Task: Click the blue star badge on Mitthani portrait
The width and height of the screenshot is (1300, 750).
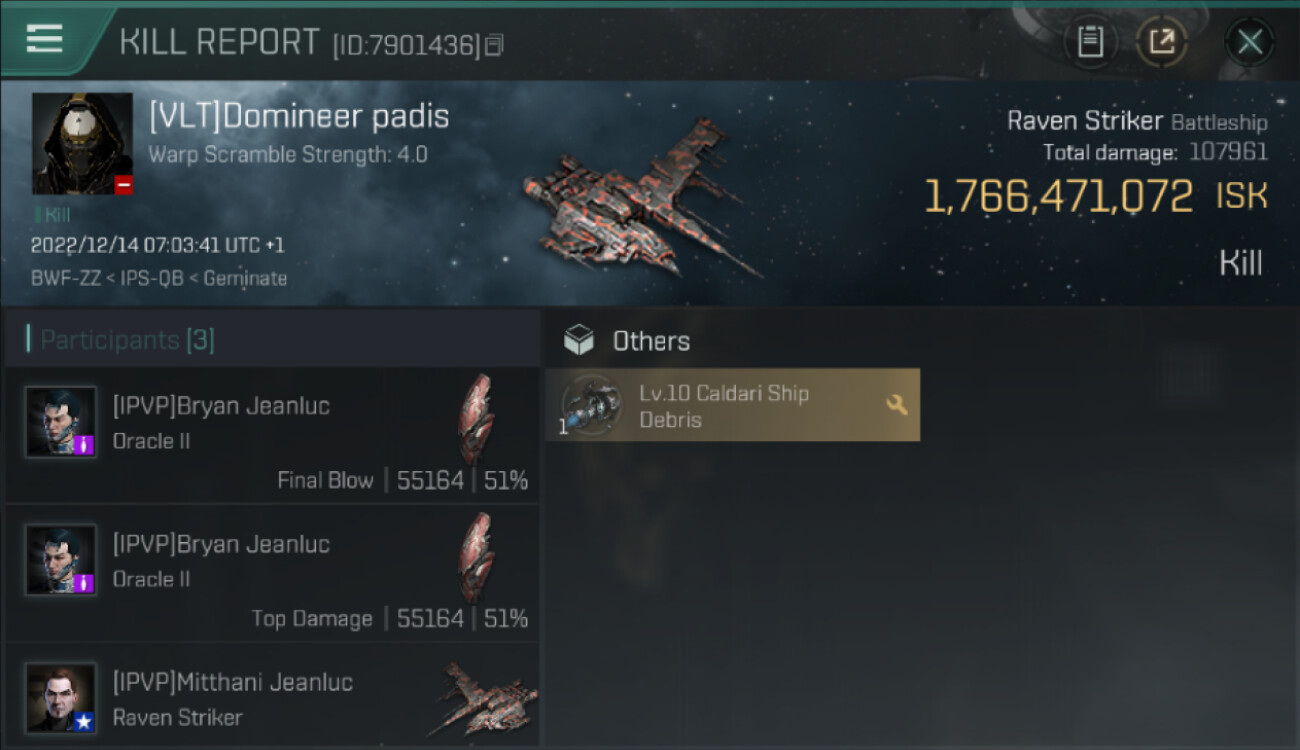Action: coord(84,721)
